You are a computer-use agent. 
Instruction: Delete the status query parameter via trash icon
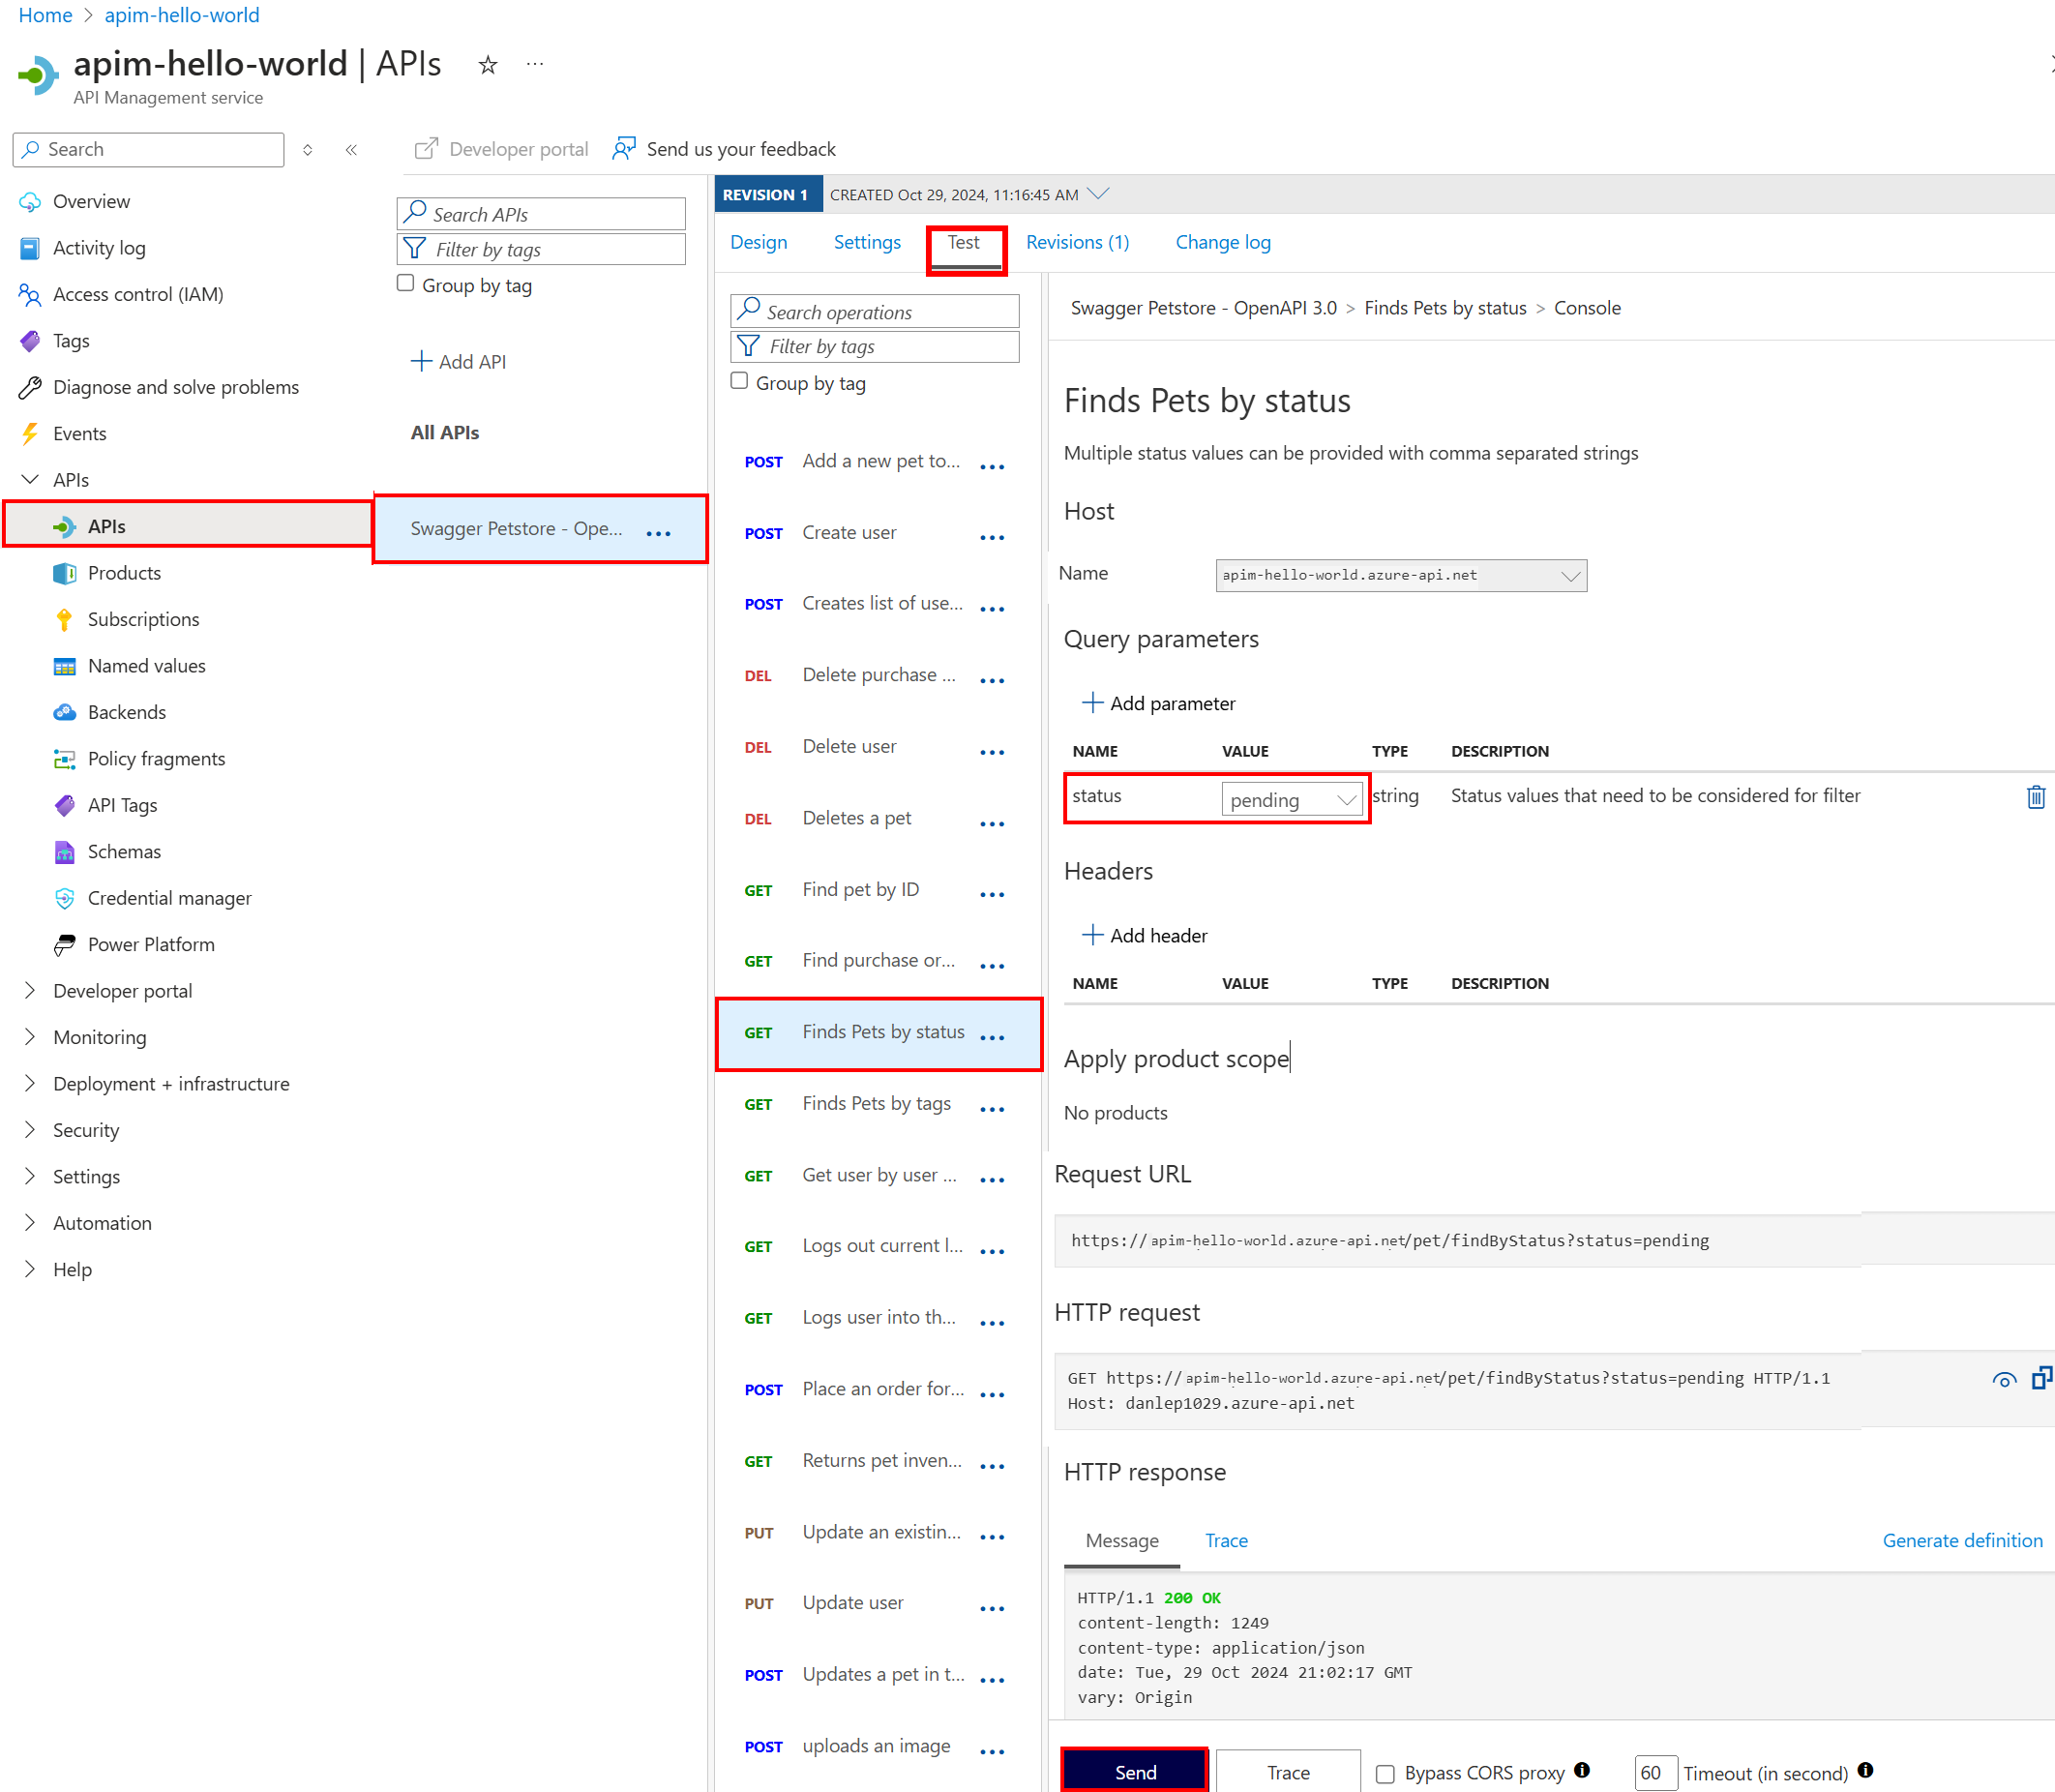(2035, 797)
